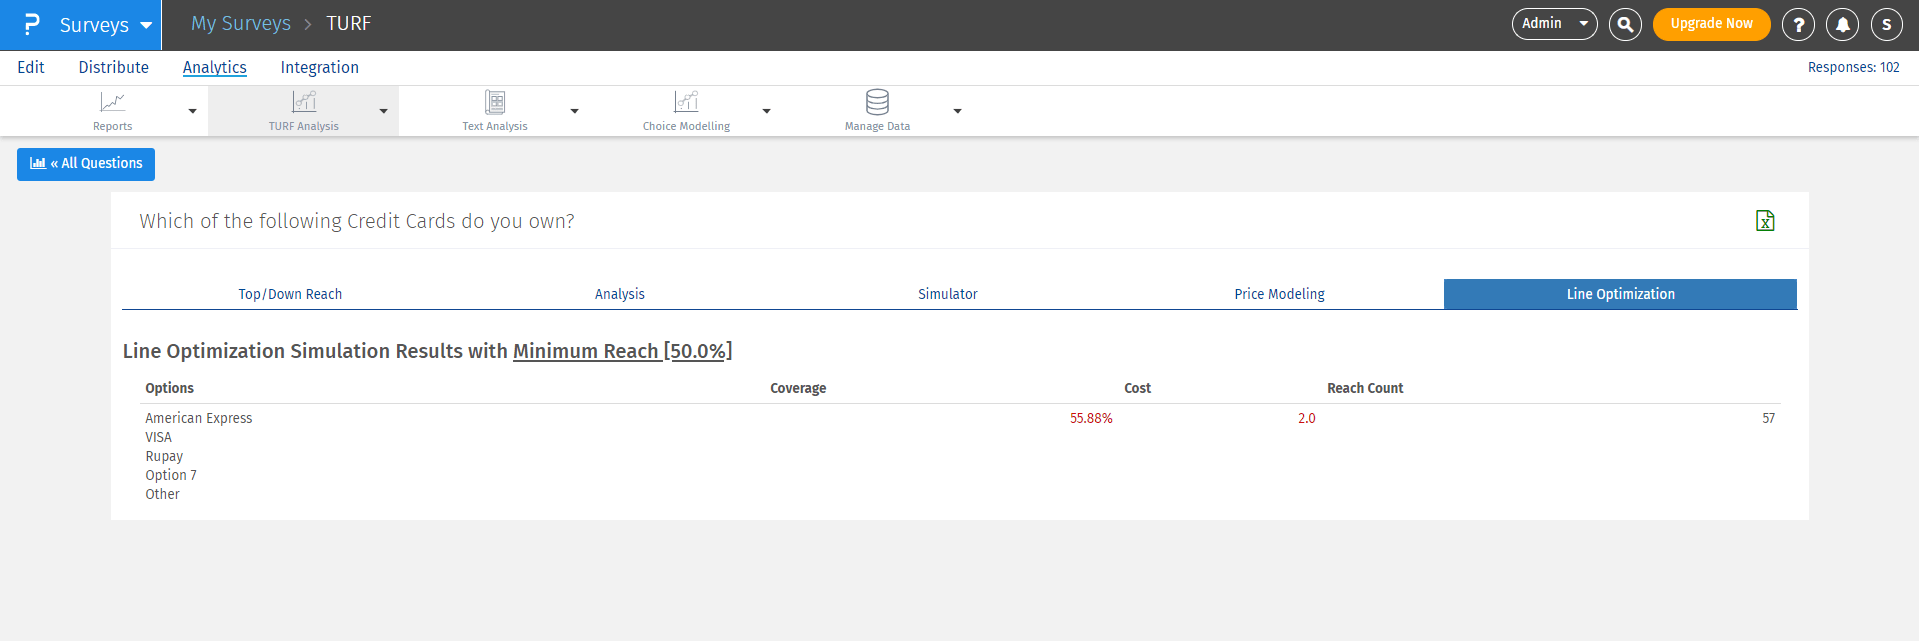Open the Admin dropdown

click(1554, 24)
